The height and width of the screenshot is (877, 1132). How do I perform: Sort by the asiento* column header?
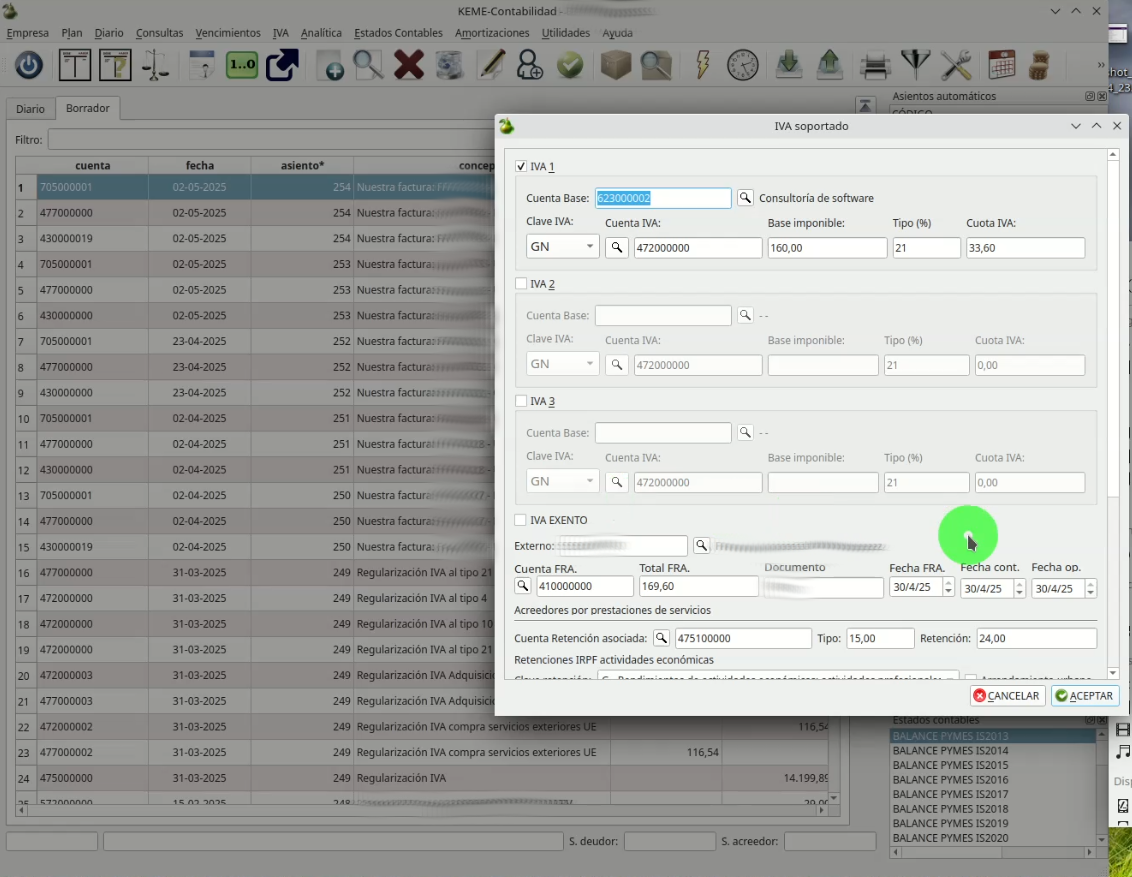click(x=302, y=165)
